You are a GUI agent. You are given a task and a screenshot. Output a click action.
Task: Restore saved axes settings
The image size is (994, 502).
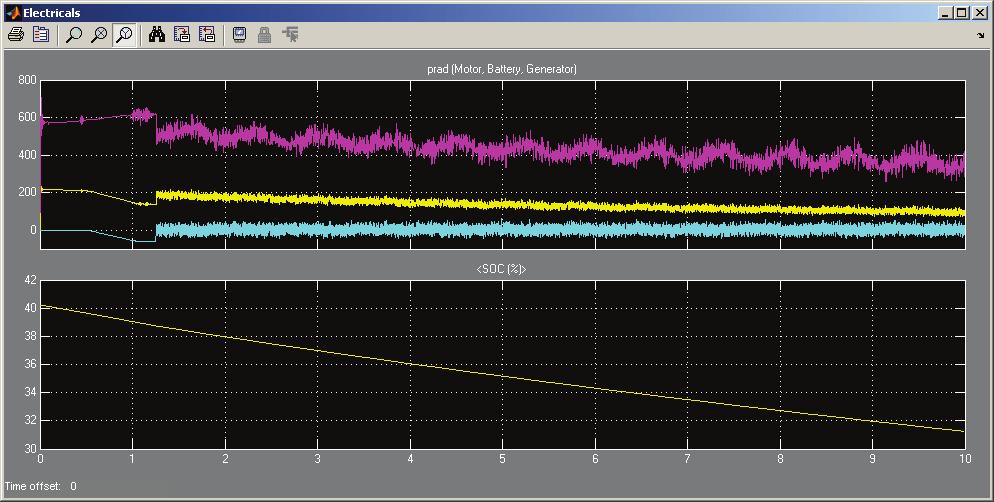(207, 35)
